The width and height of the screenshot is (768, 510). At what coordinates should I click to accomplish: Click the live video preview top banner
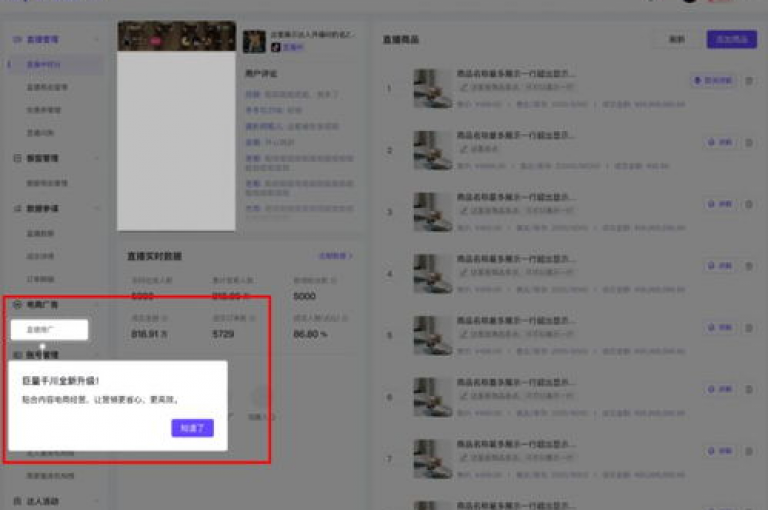(x=177, y=36)
